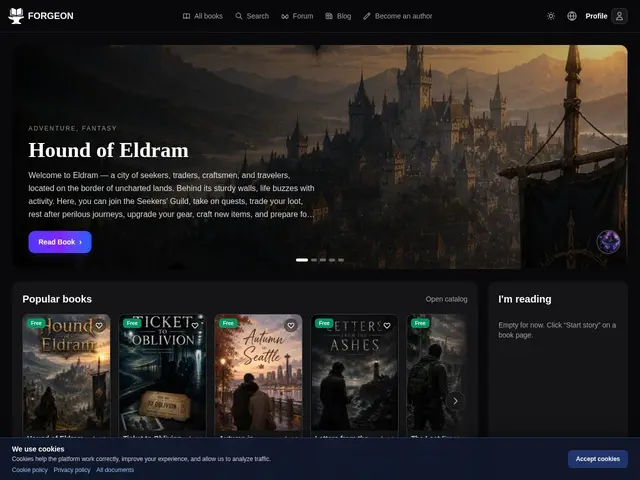Viewport: 640px width, 480px height.
Task: Open the author avatar on hero banner
Action: pos(608,242)
